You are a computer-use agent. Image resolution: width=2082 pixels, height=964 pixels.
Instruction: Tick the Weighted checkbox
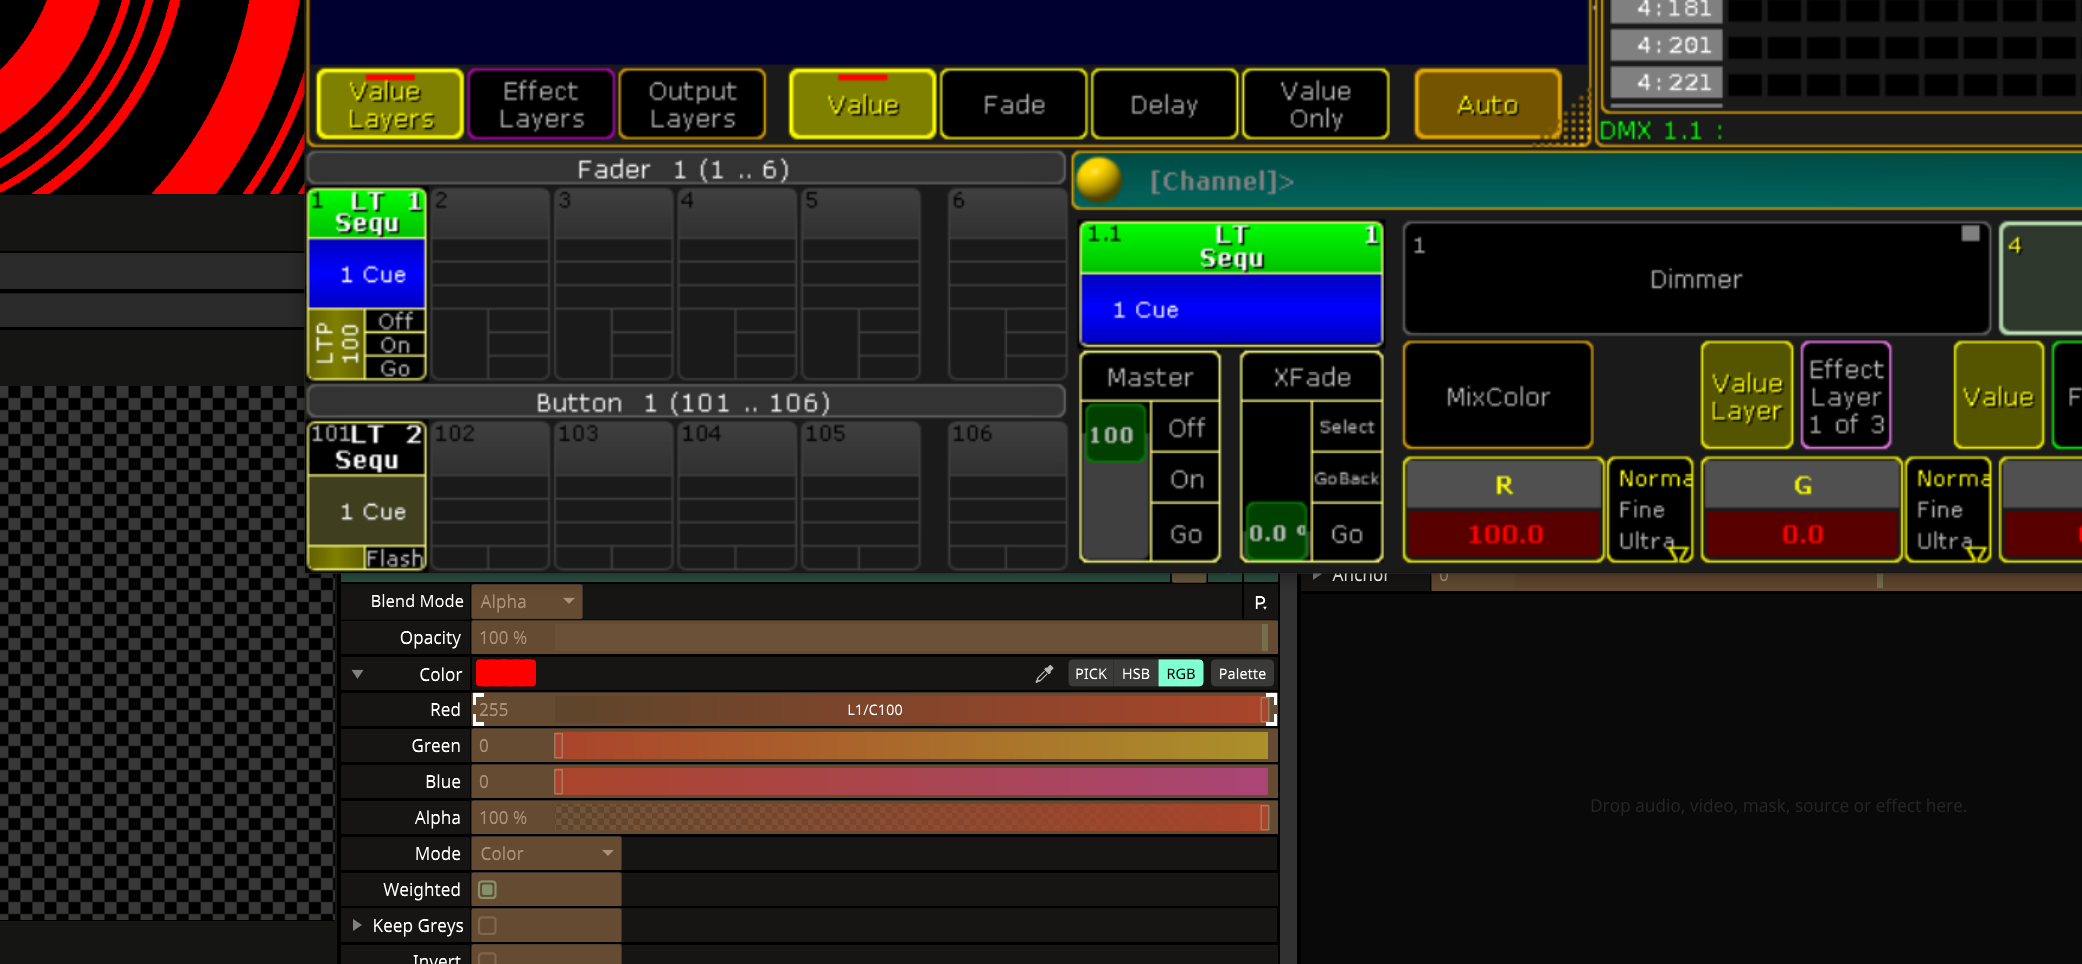pyautogui.click(x=487, y=889)
